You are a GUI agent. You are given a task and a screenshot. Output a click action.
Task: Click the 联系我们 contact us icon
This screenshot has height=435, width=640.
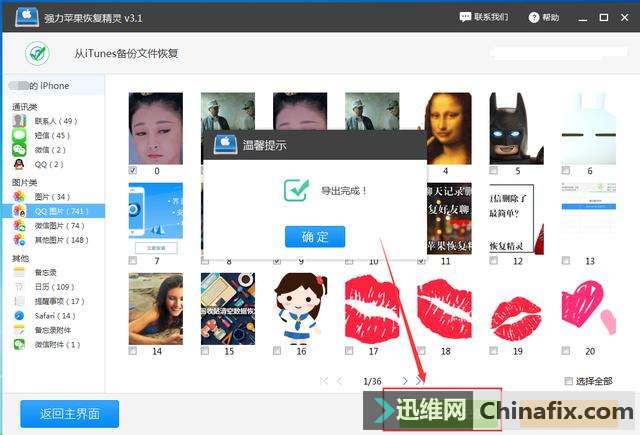pos(484,17)
